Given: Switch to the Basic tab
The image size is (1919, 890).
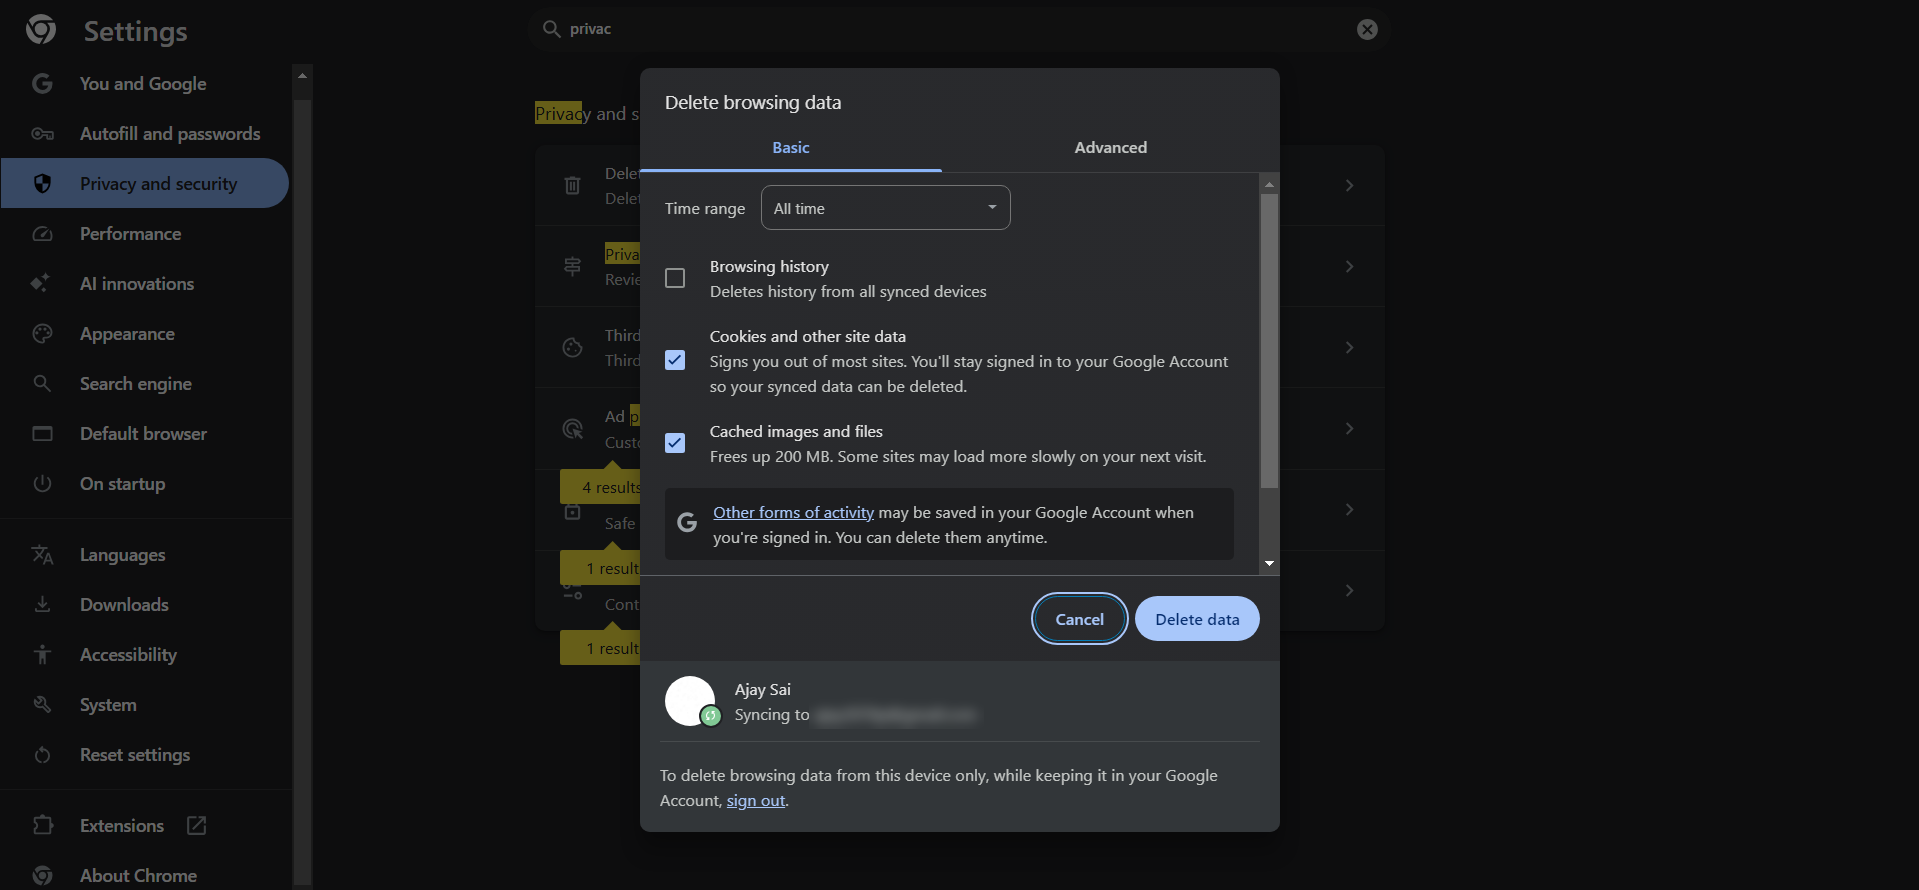Looking at the screenshot, I should (791, 148).
